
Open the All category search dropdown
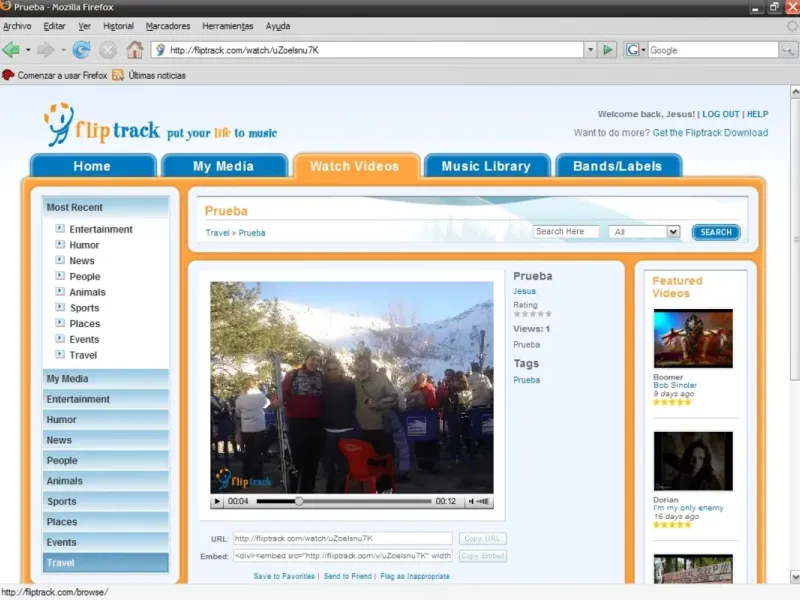click(x=644, y=232)
